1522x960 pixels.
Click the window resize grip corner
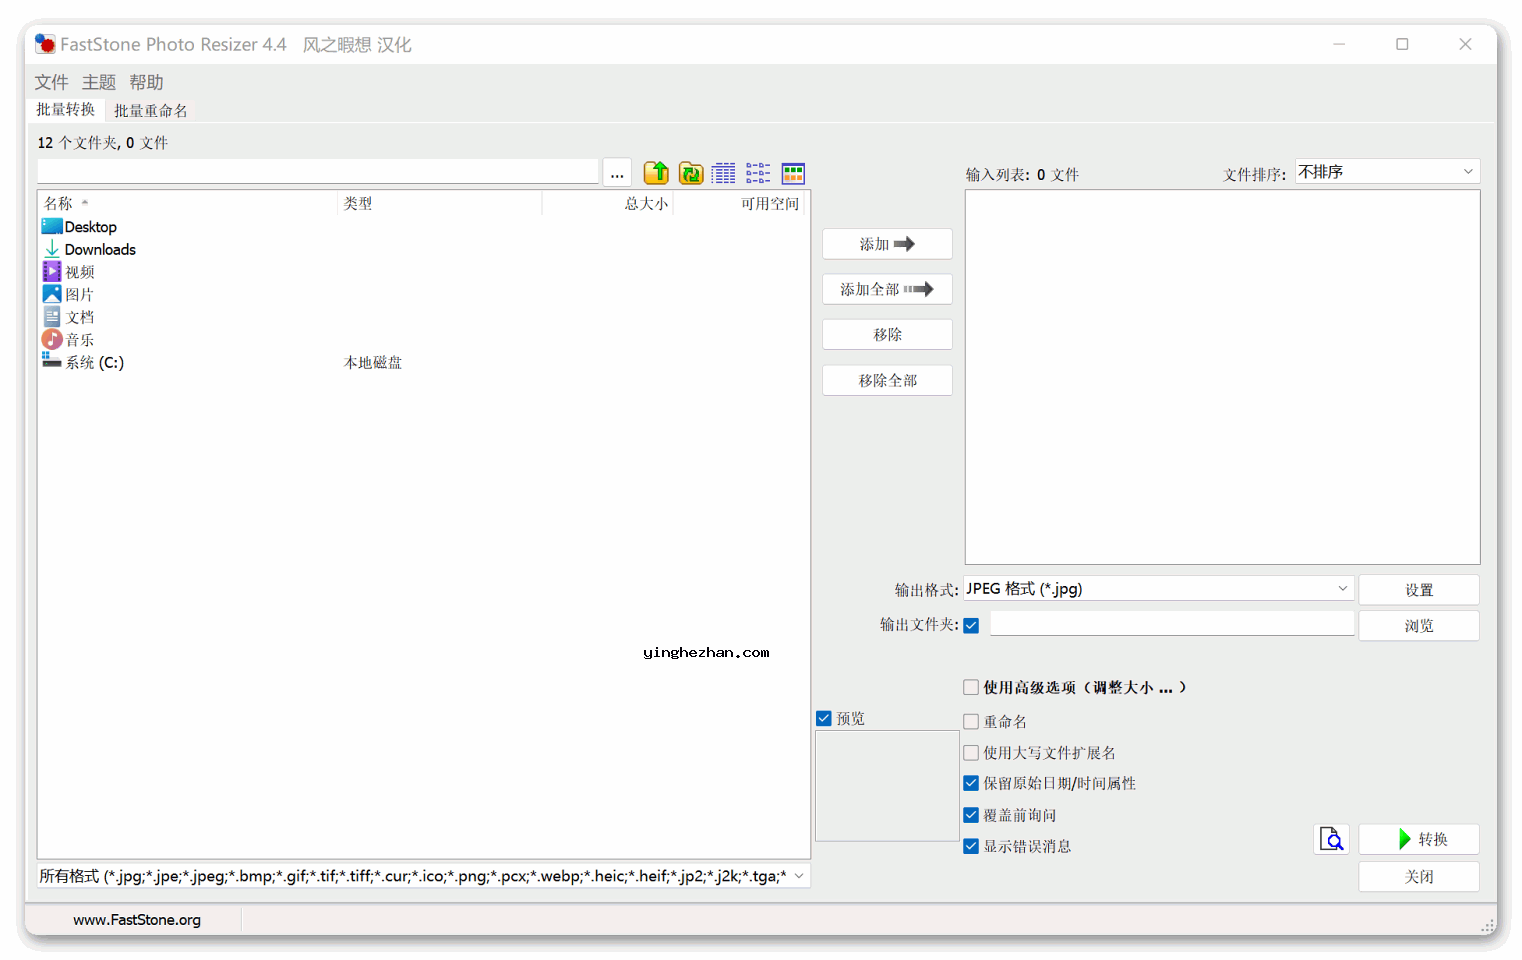pyautogui.click(x=1487, y=926)
